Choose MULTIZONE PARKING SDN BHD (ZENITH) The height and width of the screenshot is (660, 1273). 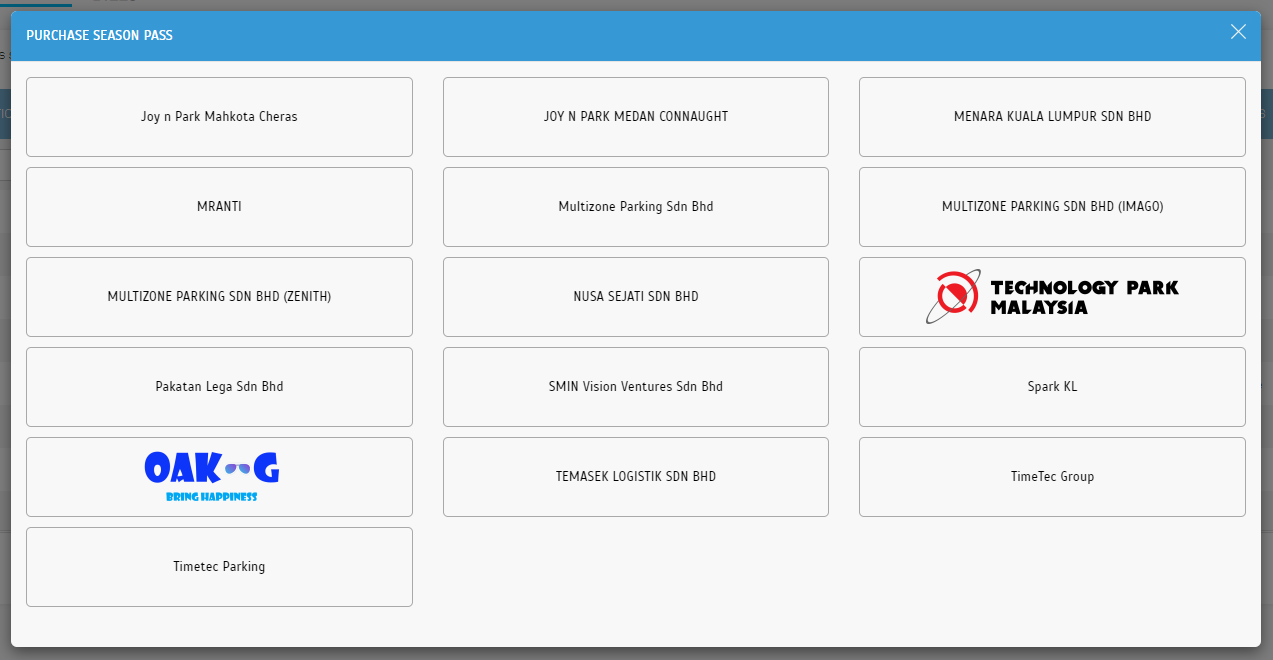point(219,297)
